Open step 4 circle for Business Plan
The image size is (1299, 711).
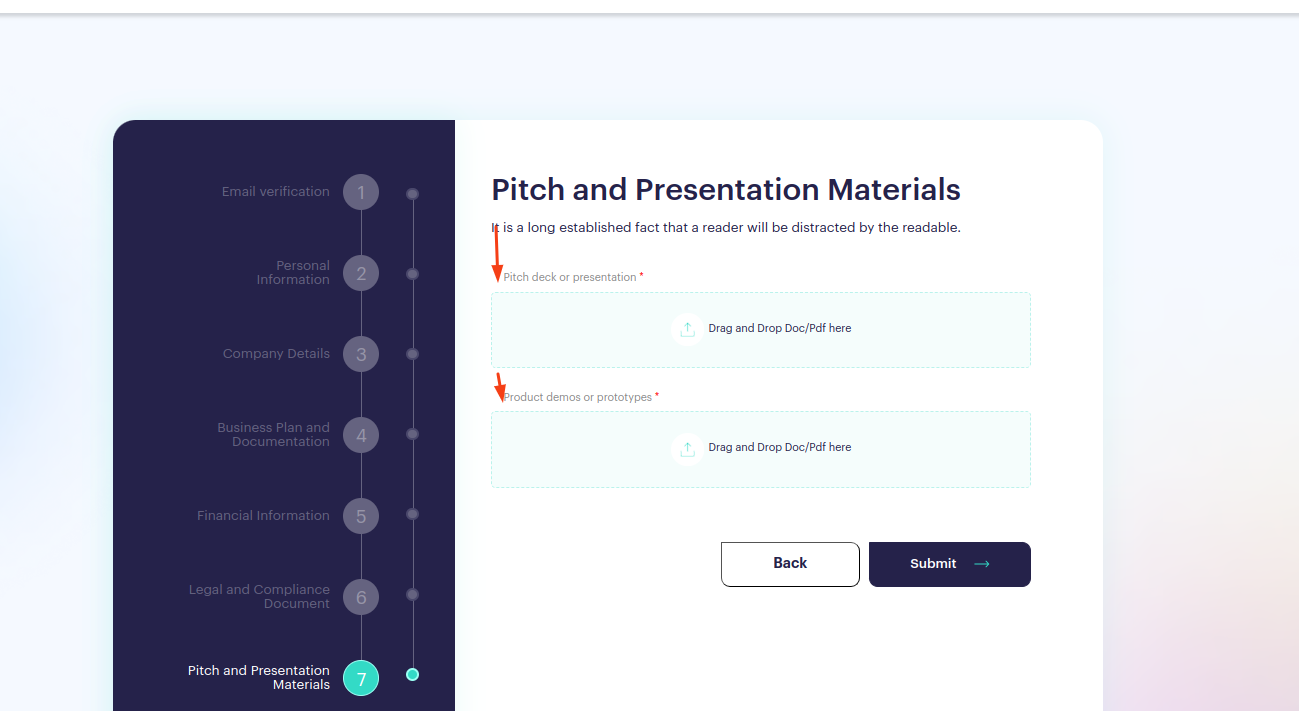click(361, 435)
